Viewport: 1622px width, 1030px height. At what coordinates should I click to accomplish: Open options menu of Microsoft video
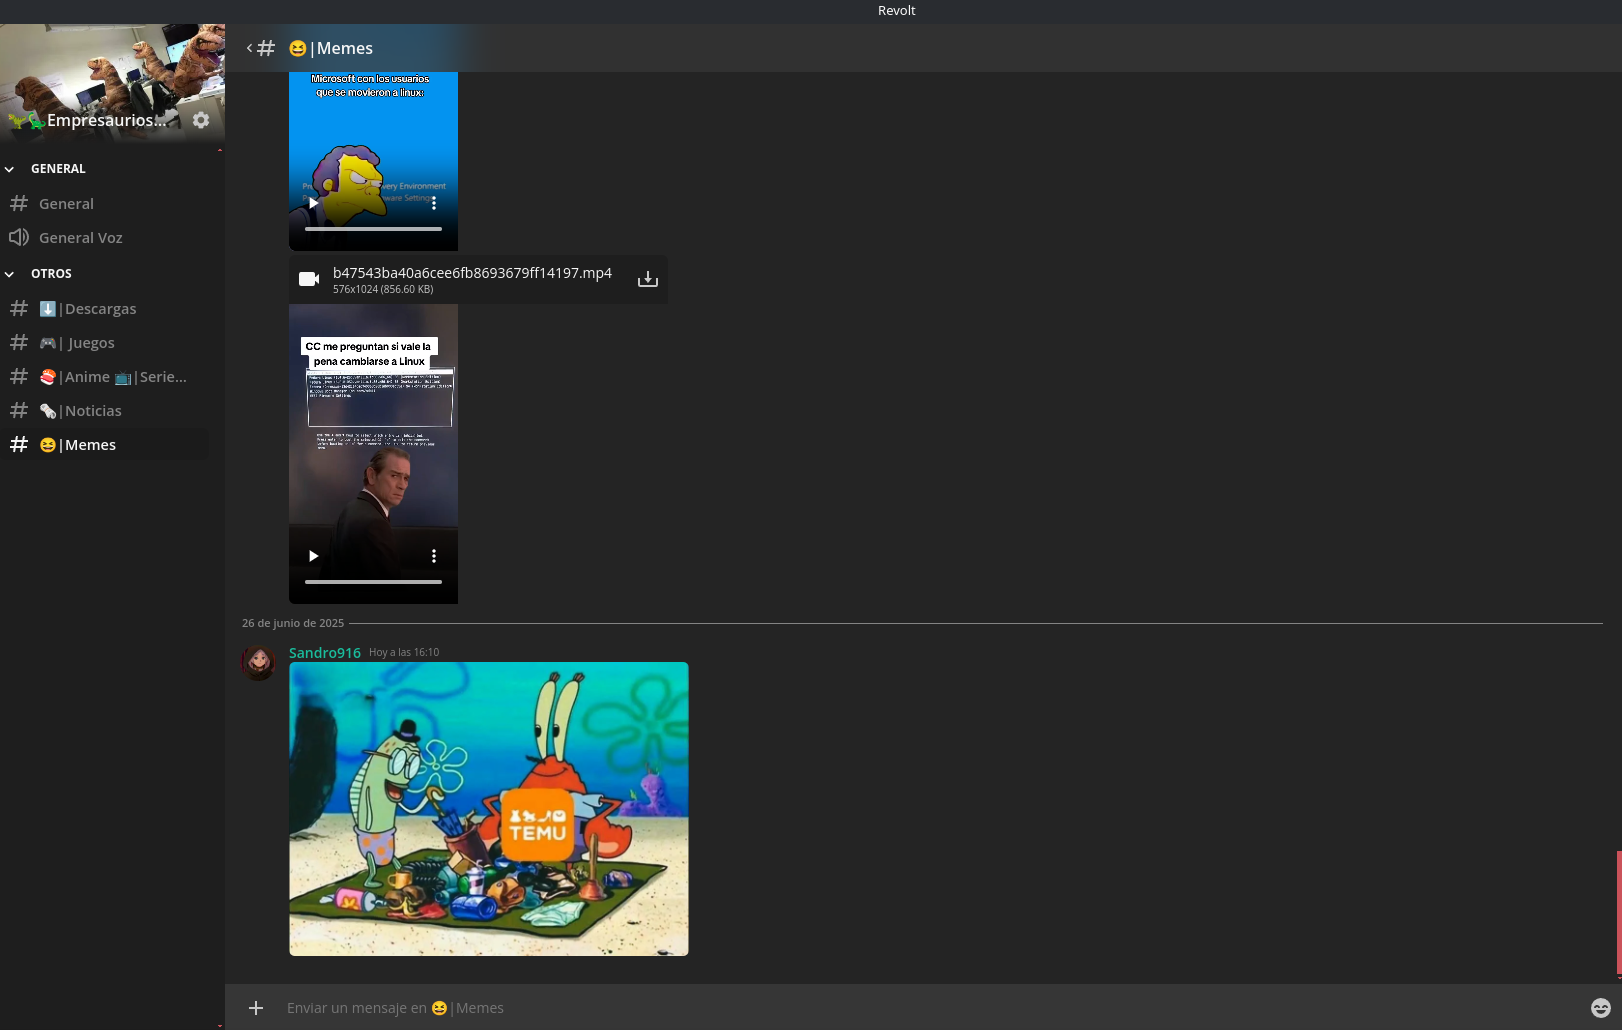[434, 203]
